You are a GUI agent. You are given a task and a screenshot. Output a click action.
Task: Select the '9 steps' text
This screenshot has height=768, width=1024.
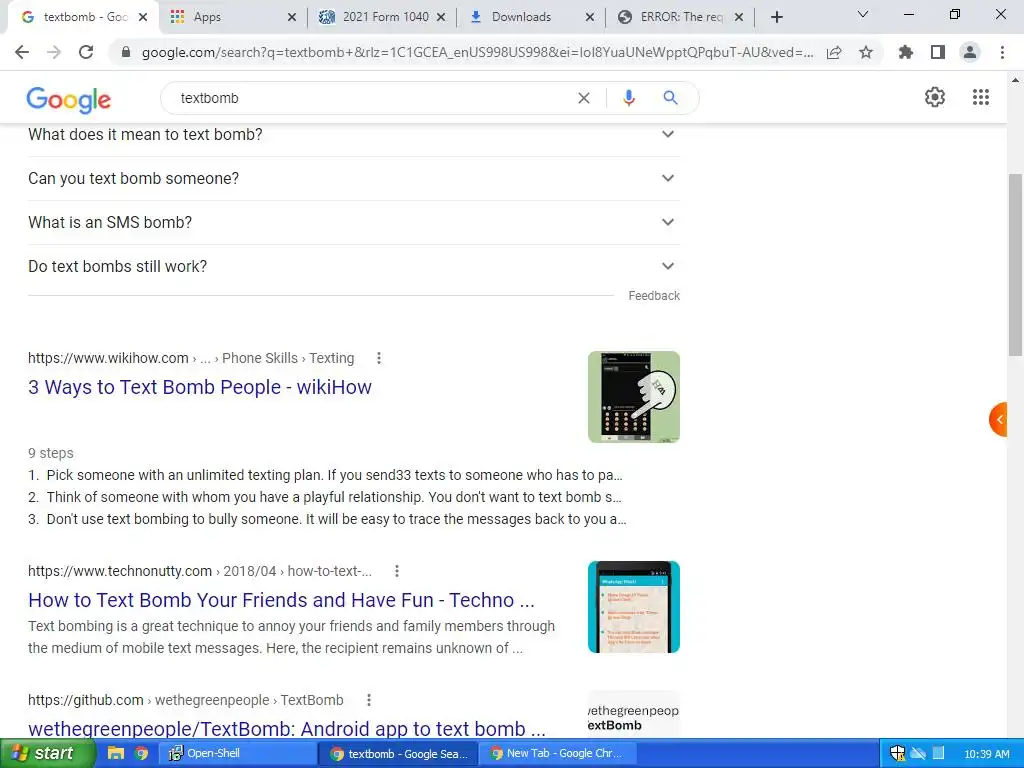[x=51, y=453]
